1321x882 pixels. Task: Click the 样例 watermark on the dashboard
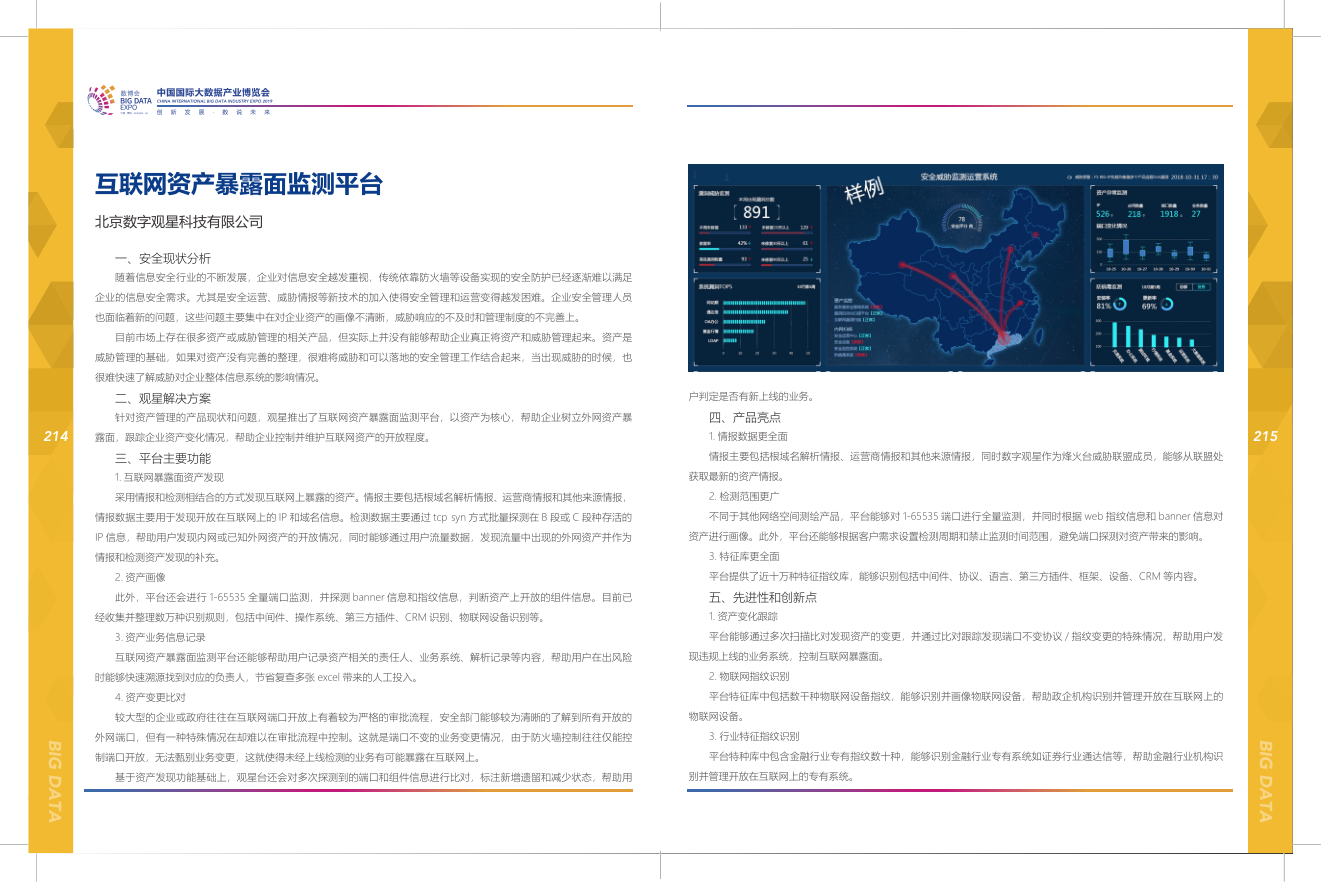[865, 189]
